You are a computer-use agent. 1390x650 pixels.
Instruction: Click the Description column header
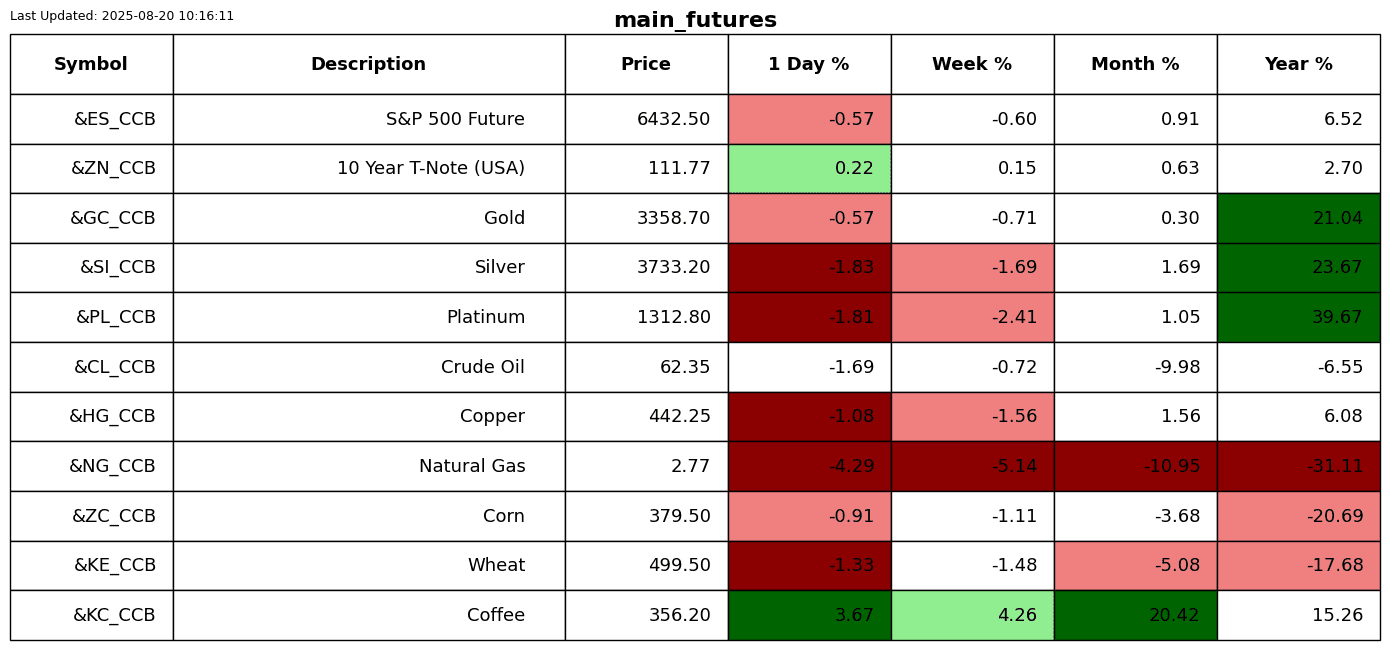point(368,64)
